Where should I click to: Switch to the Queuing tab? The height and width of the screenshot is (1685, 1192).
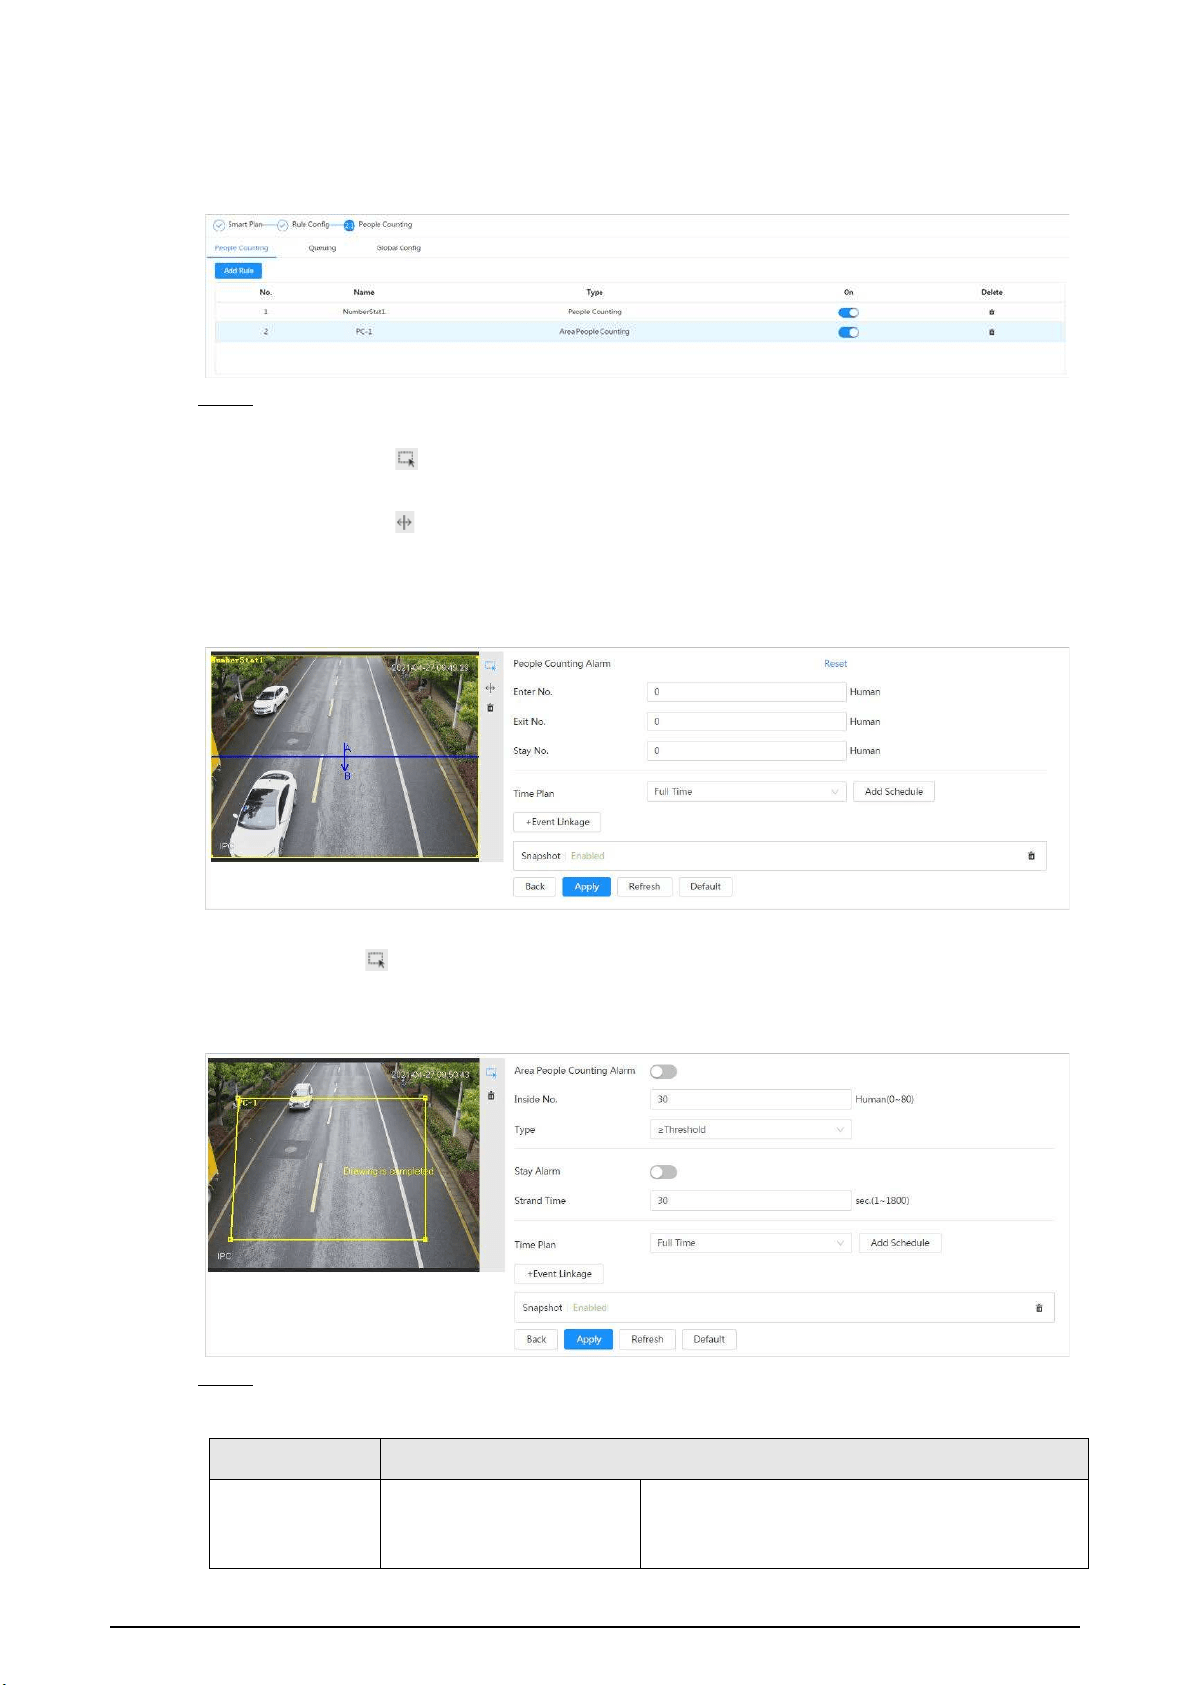(322, 248)
